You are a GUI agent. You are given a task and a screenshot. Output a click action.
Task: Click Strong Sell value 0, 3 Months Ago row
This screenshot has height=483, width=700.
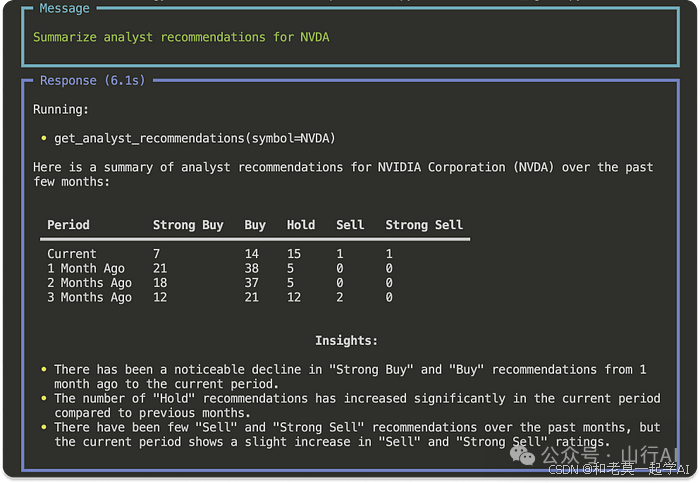(x=389, y=297)
